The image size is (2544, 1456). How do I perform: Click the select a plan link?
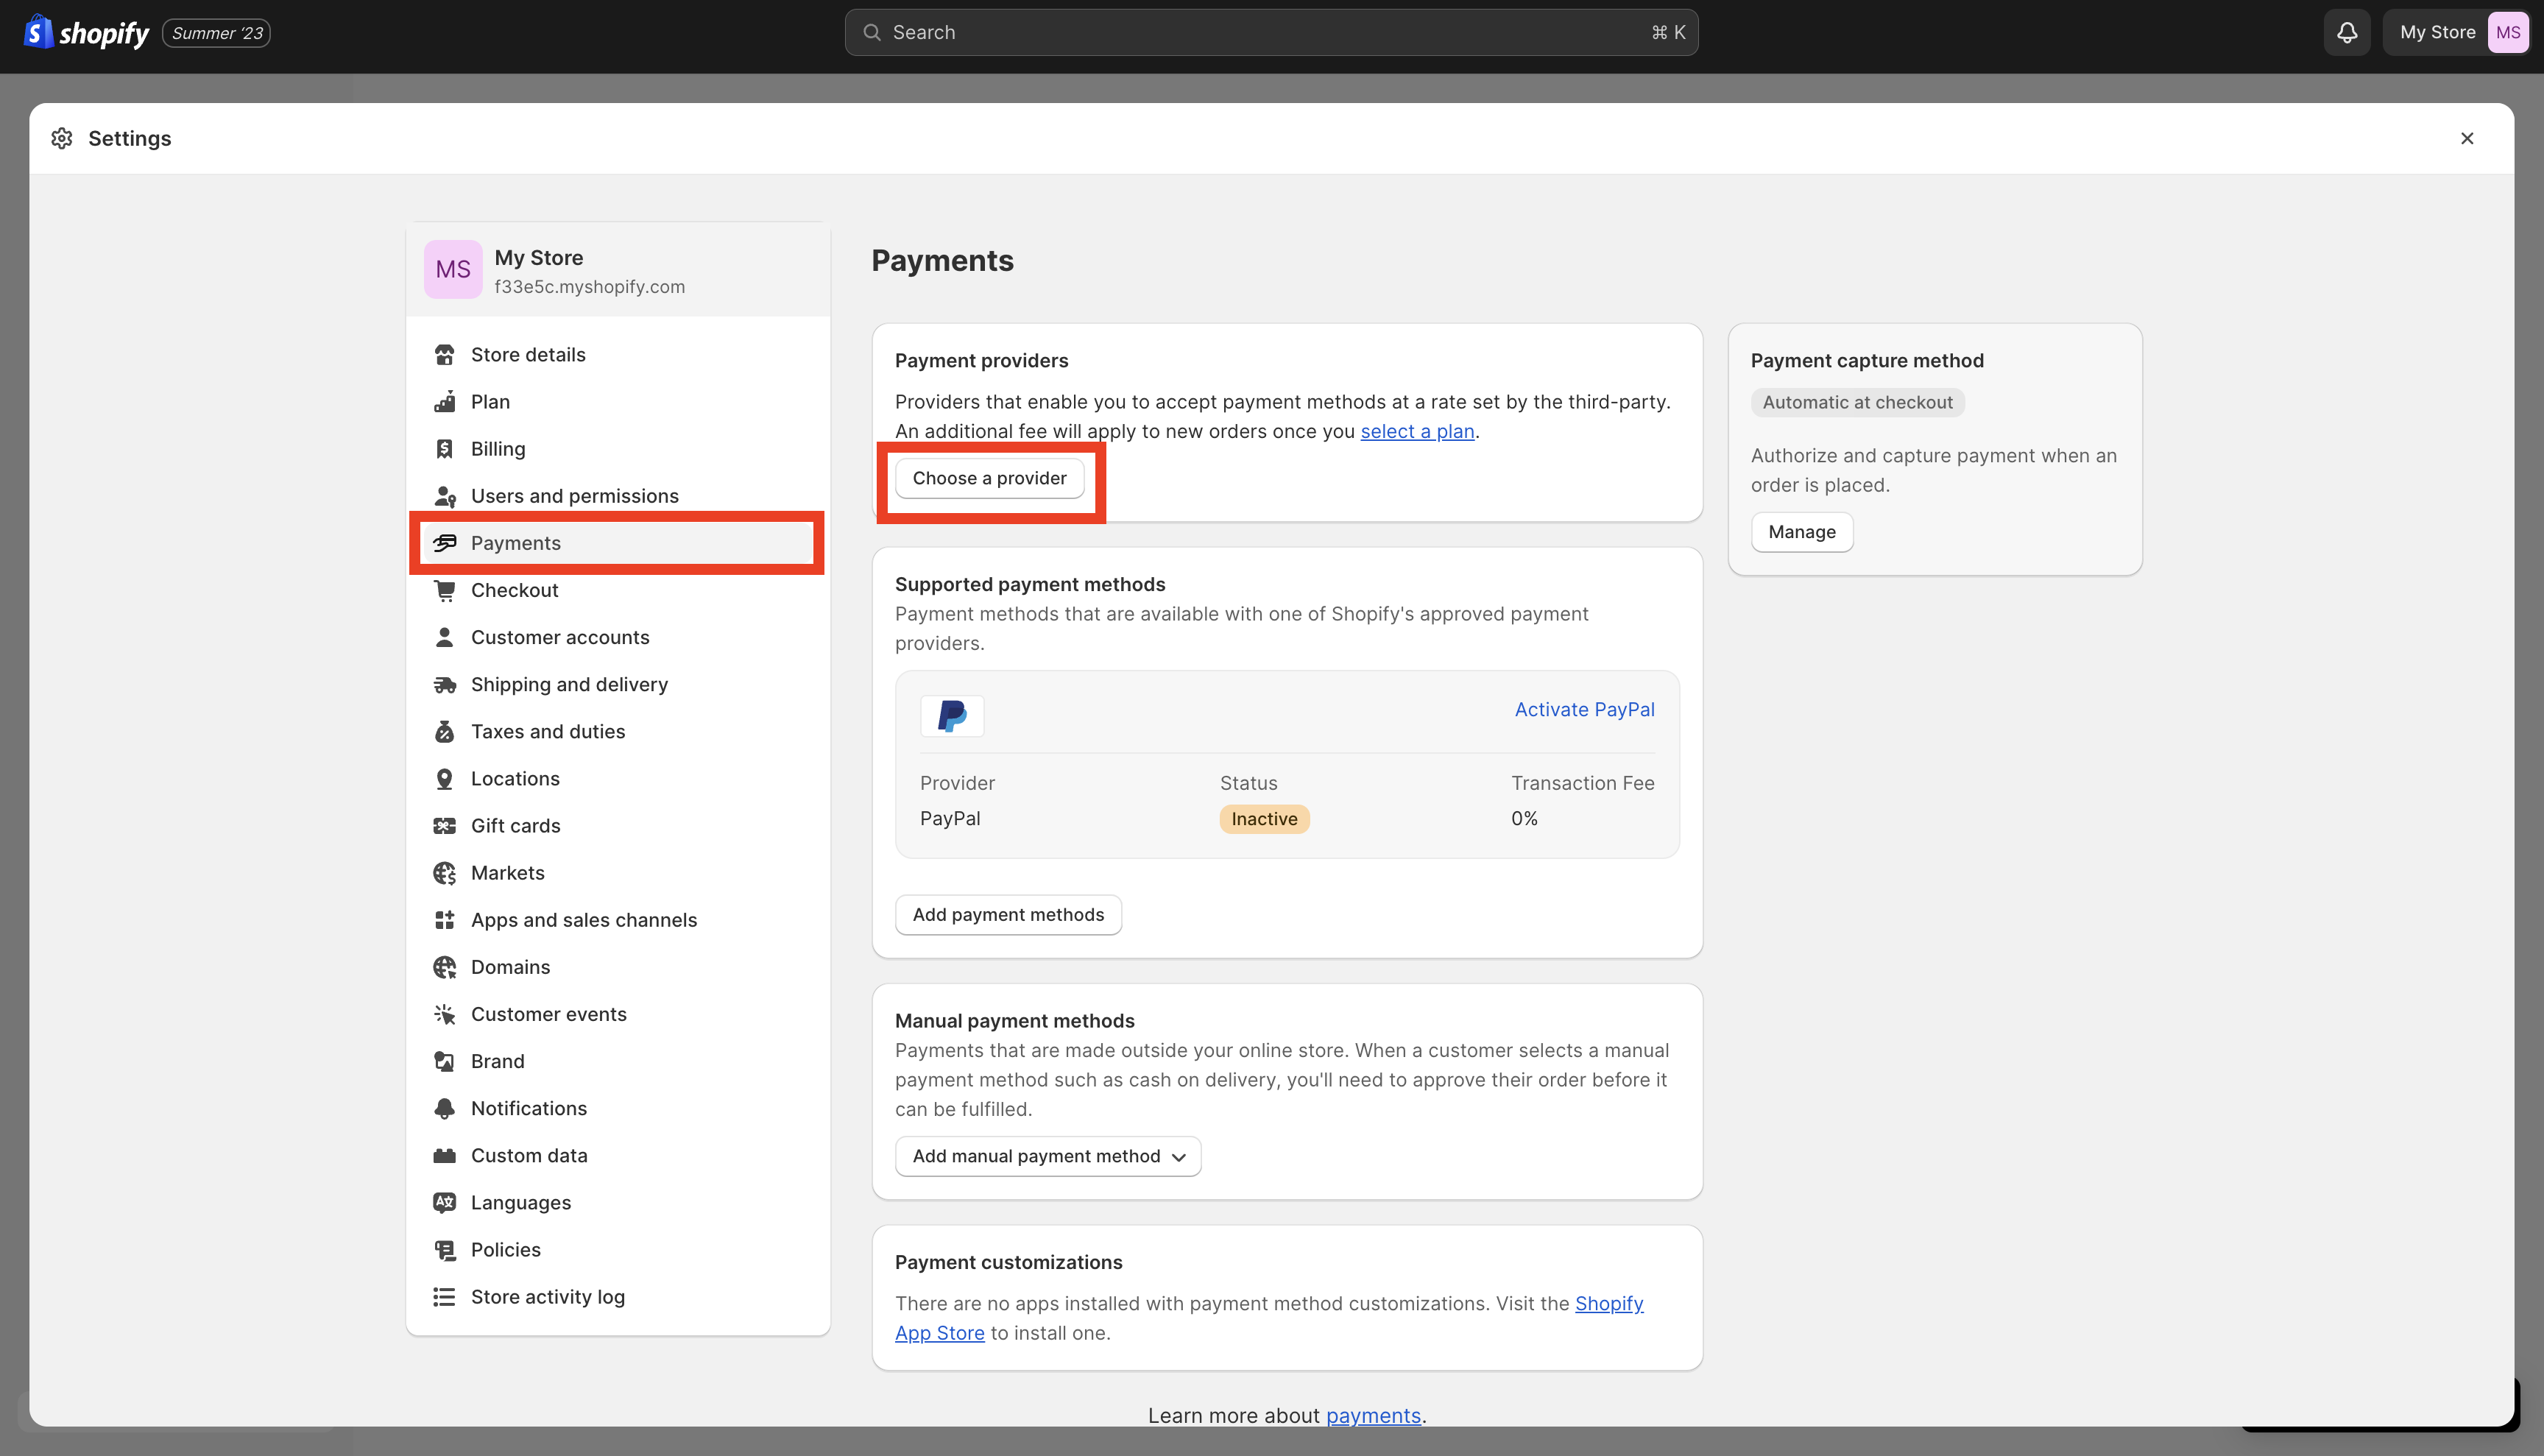point(1416,431)
